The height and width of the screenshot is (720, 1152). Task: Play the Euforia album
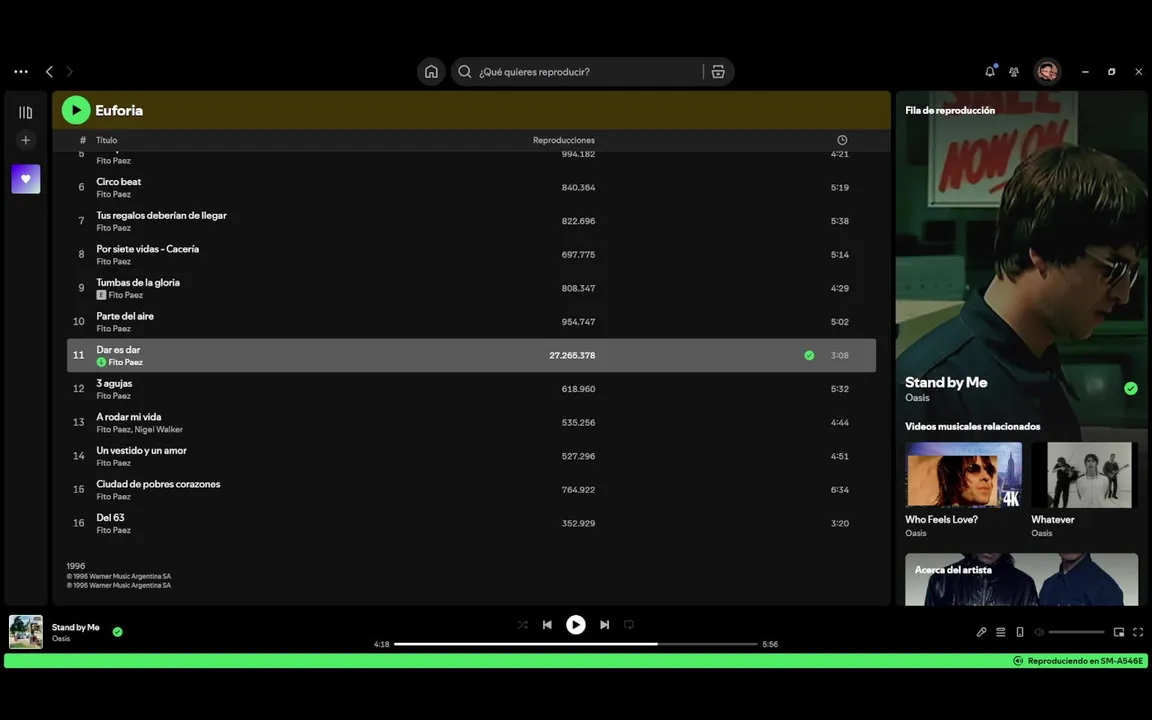76,110
